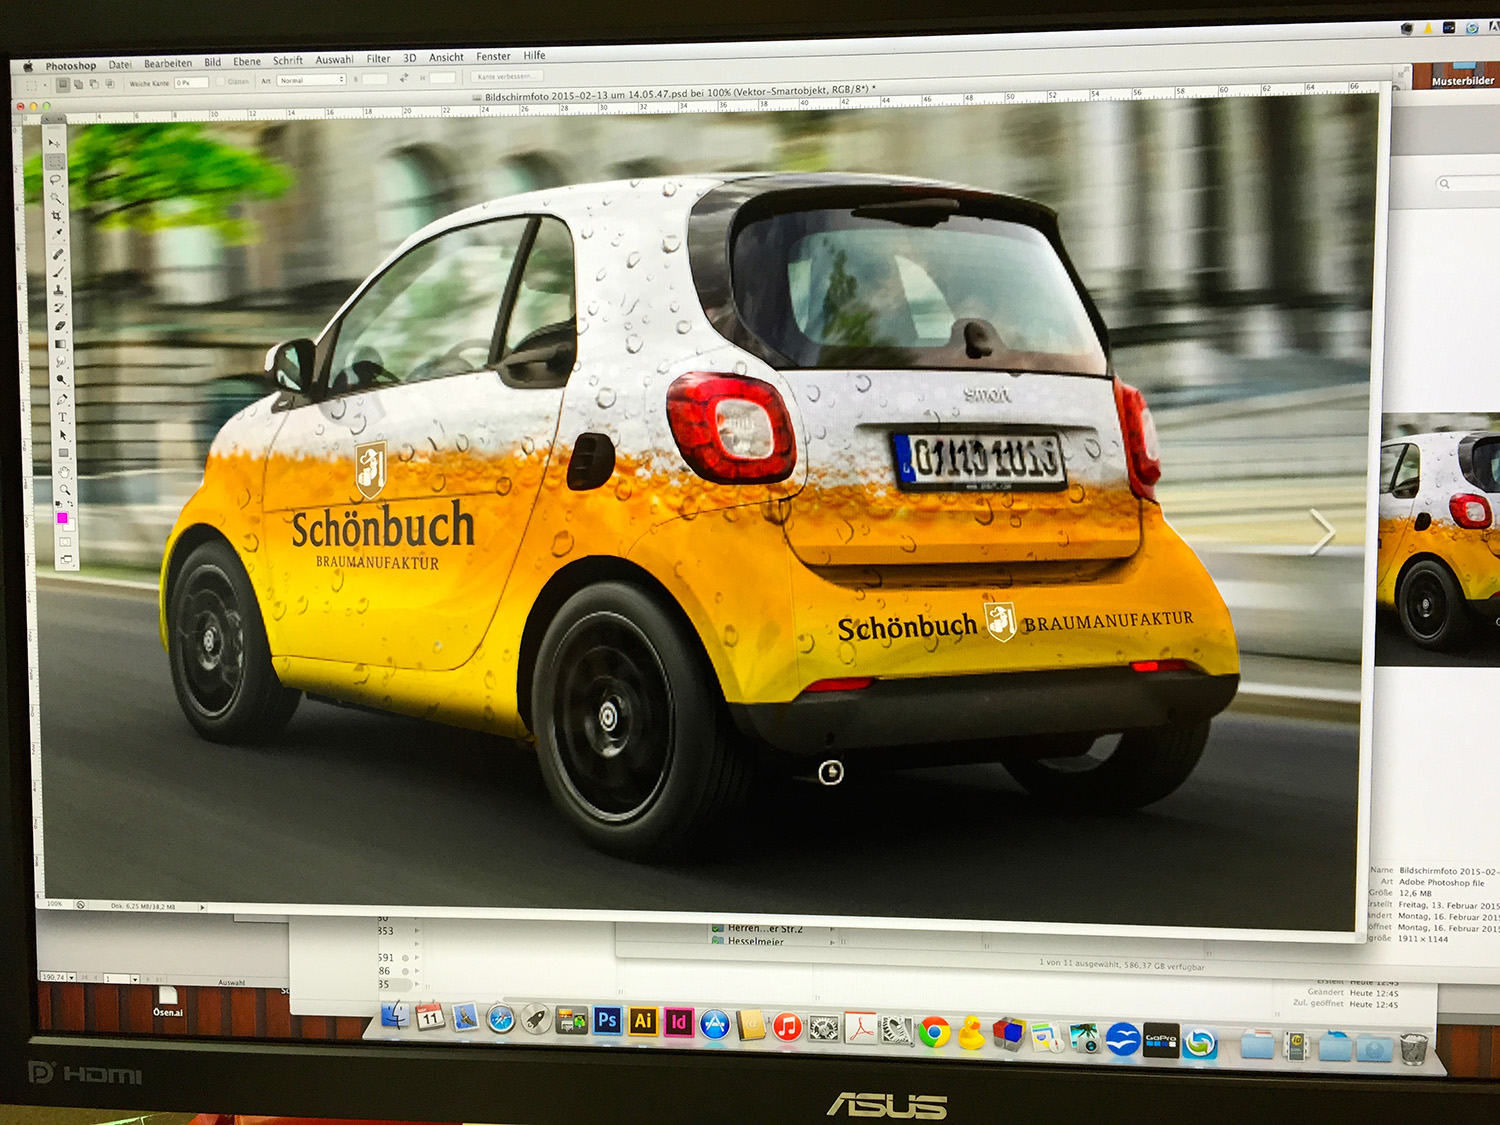Open the Hilfe menu
This screenshot has width=1500, height=1125.
pos(534,55)
